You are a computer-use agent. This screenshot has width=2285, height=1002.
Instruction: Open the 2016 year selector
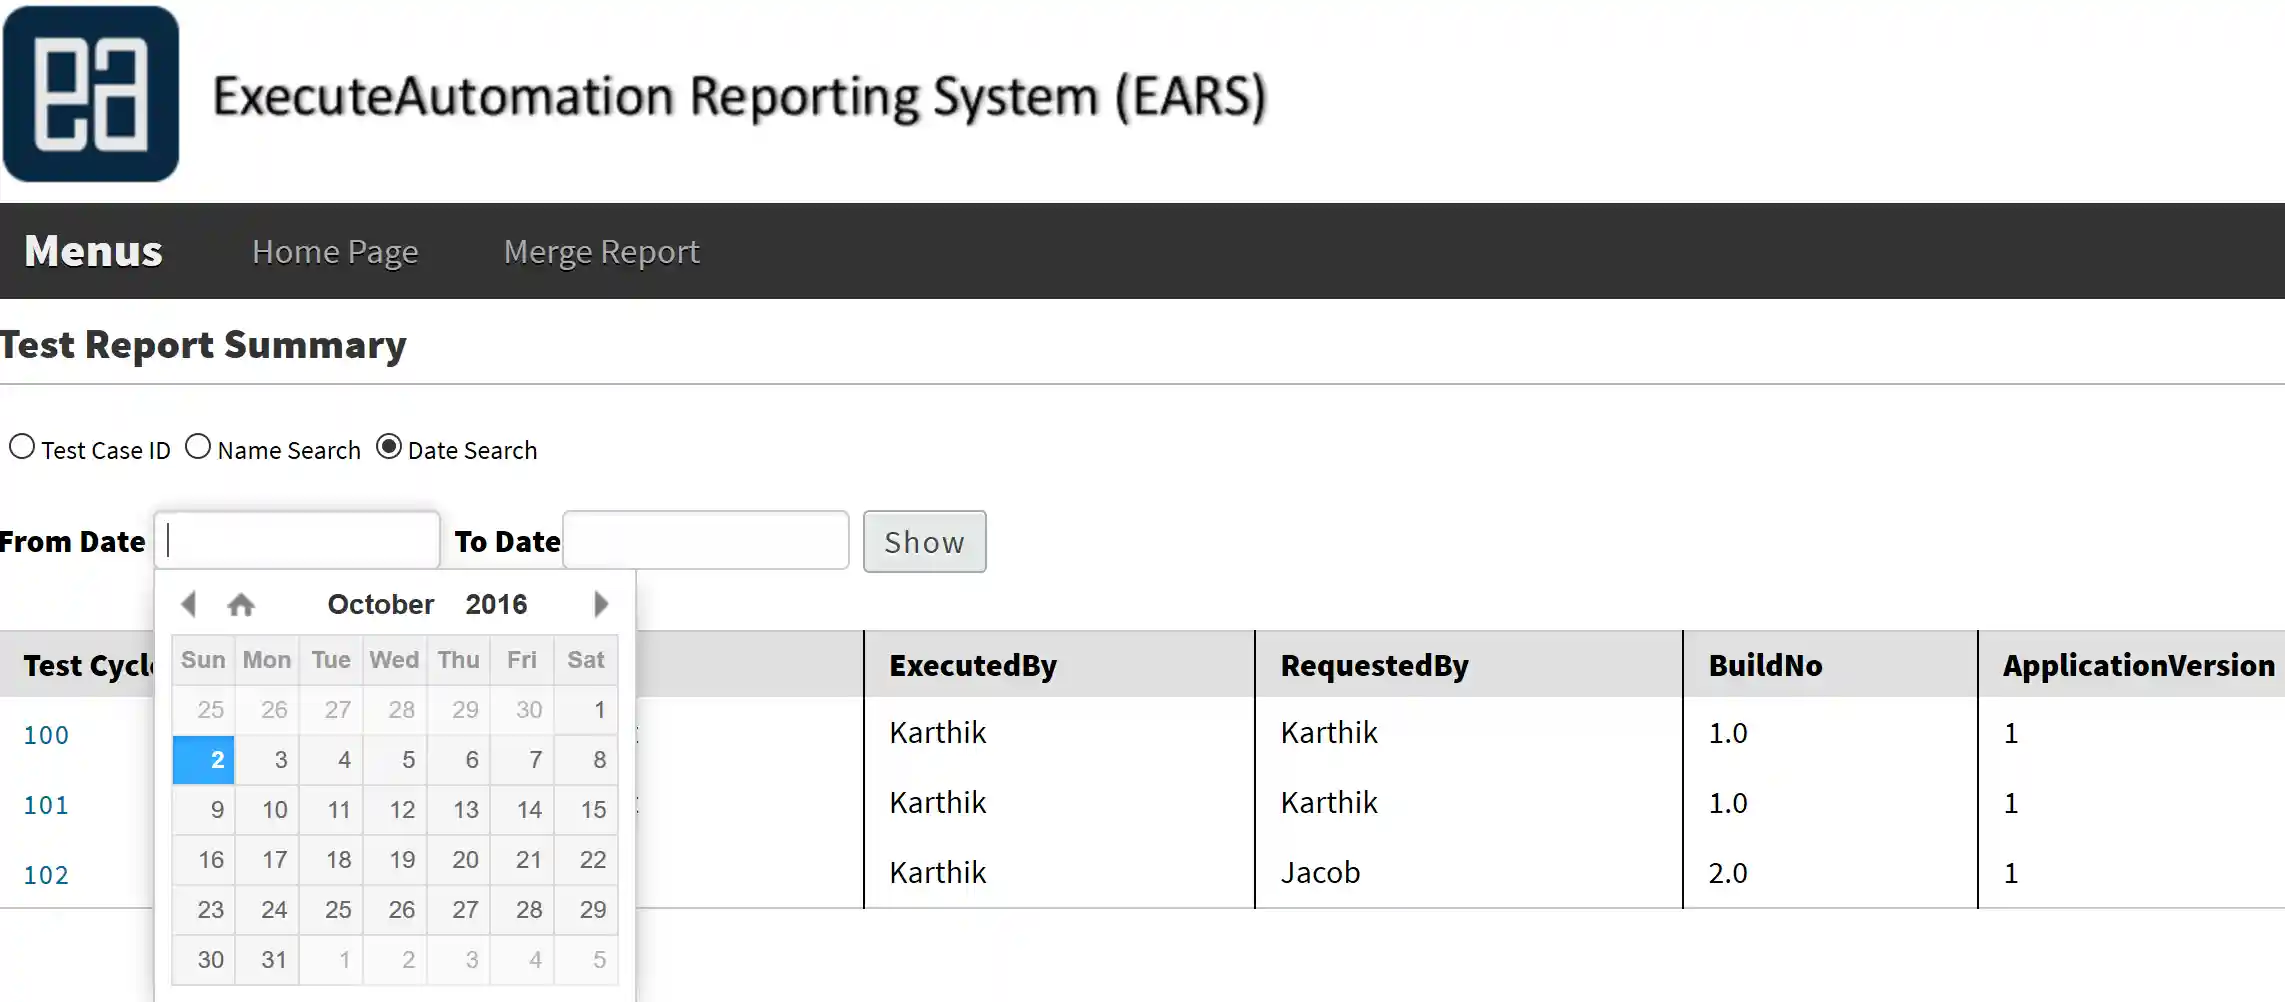pyautogui.click(x=496, y=605)
